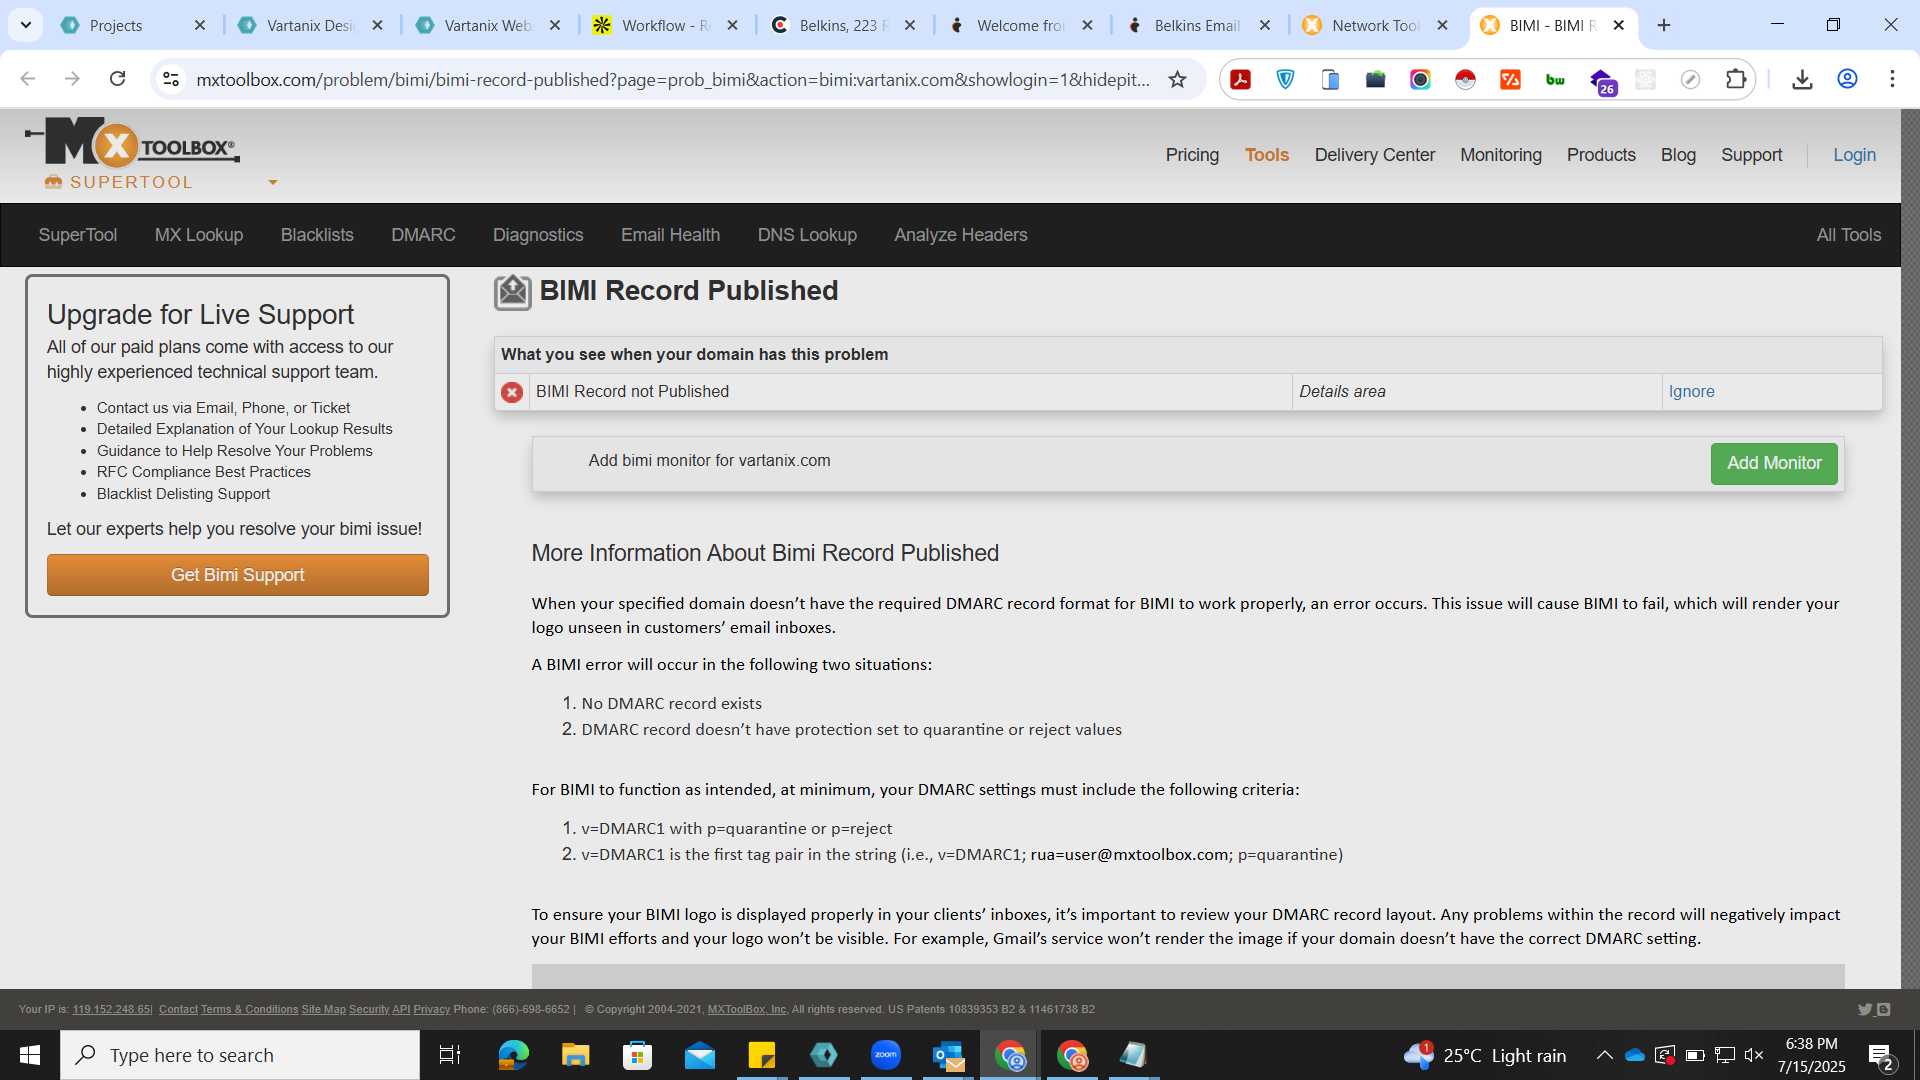This screenshot has height=1080, width=1920.
Task: Click the Windows taskbar search box
Action: pyautogui.click(x=240, y=1055)
